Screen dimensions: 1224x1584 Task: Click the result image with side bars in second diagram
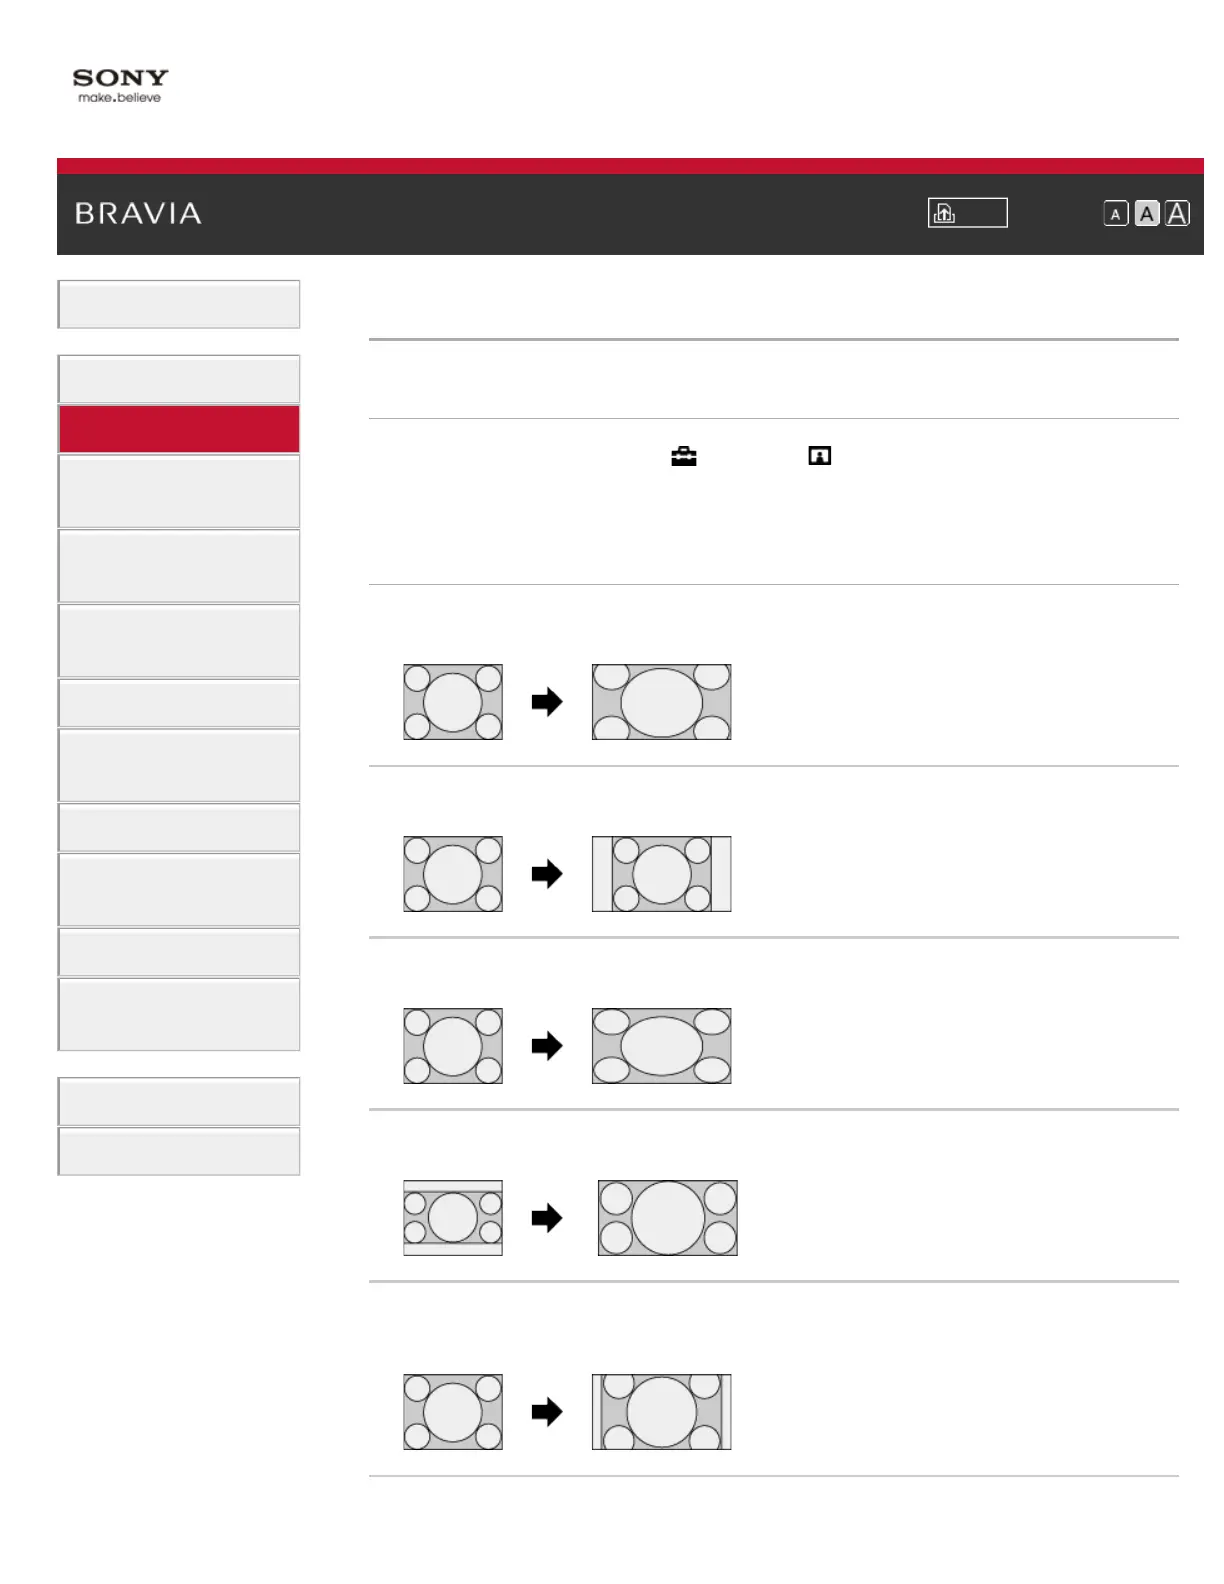(662, 874)
